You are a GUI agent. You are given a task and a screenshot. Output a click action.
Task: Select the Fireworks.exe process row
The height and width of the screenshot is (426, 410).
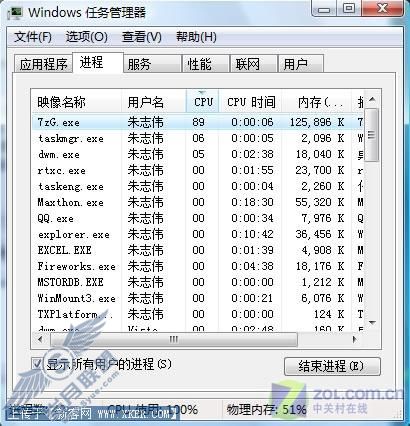[197, 266]
